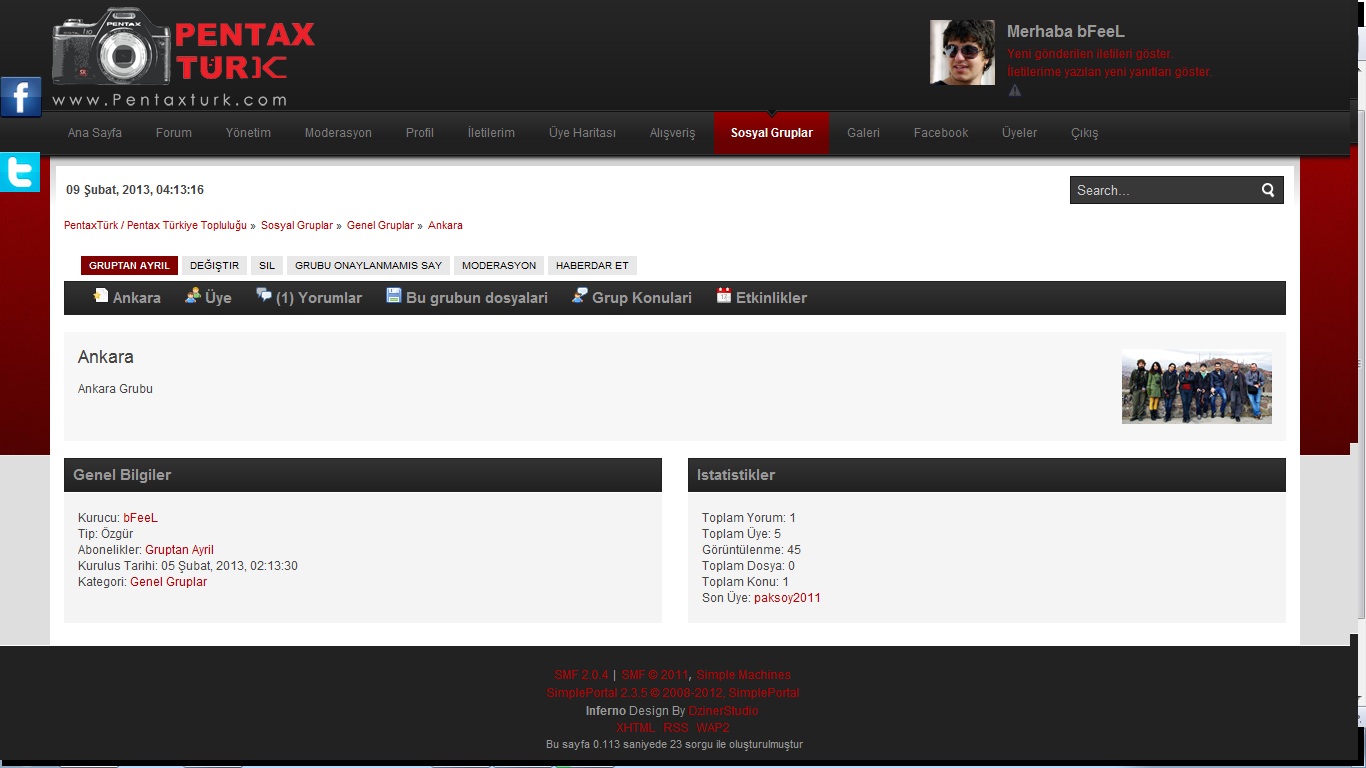Open the Twitter sidebar icon
Image resolution: width=1366 pixels, height=768 pixels.
pos(20,172)
